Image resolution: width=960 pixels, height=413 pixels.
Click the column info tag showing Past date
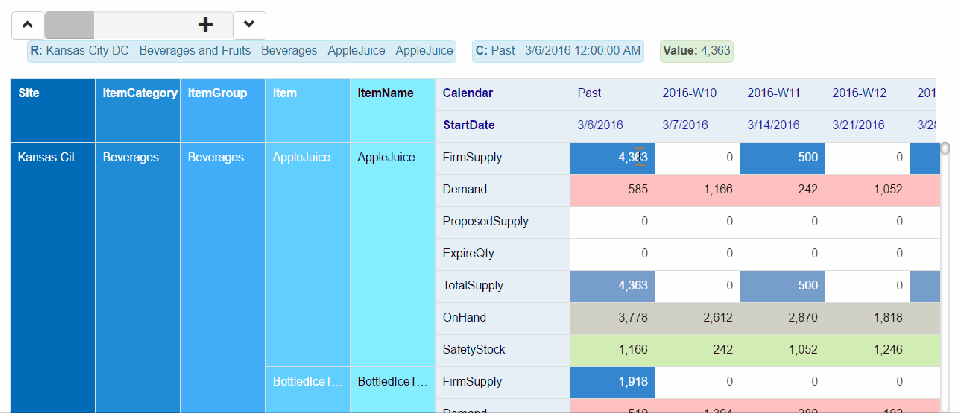559,50
